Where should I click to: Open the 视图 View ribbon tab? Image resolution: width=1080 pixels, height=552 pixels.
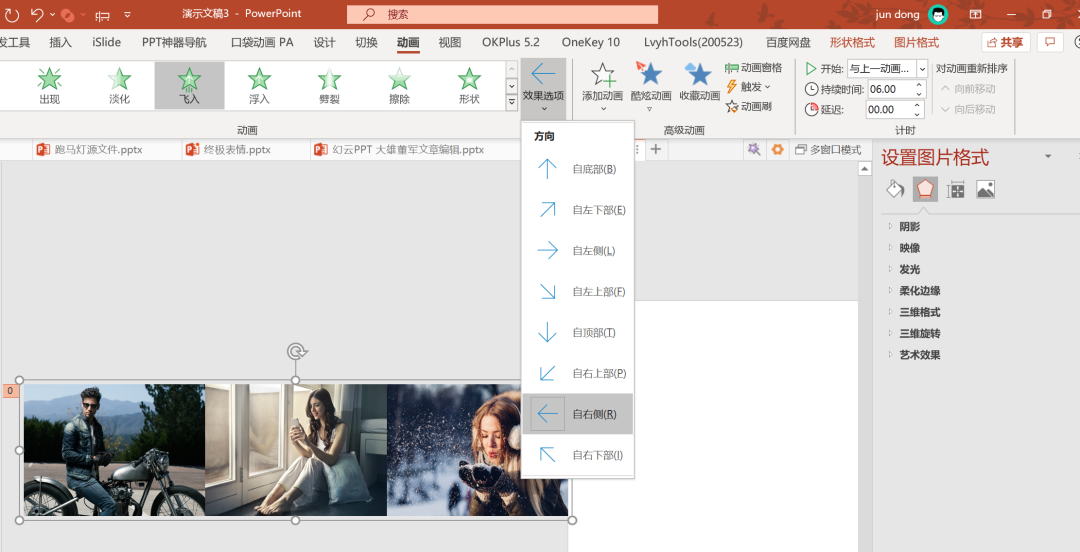450,42
